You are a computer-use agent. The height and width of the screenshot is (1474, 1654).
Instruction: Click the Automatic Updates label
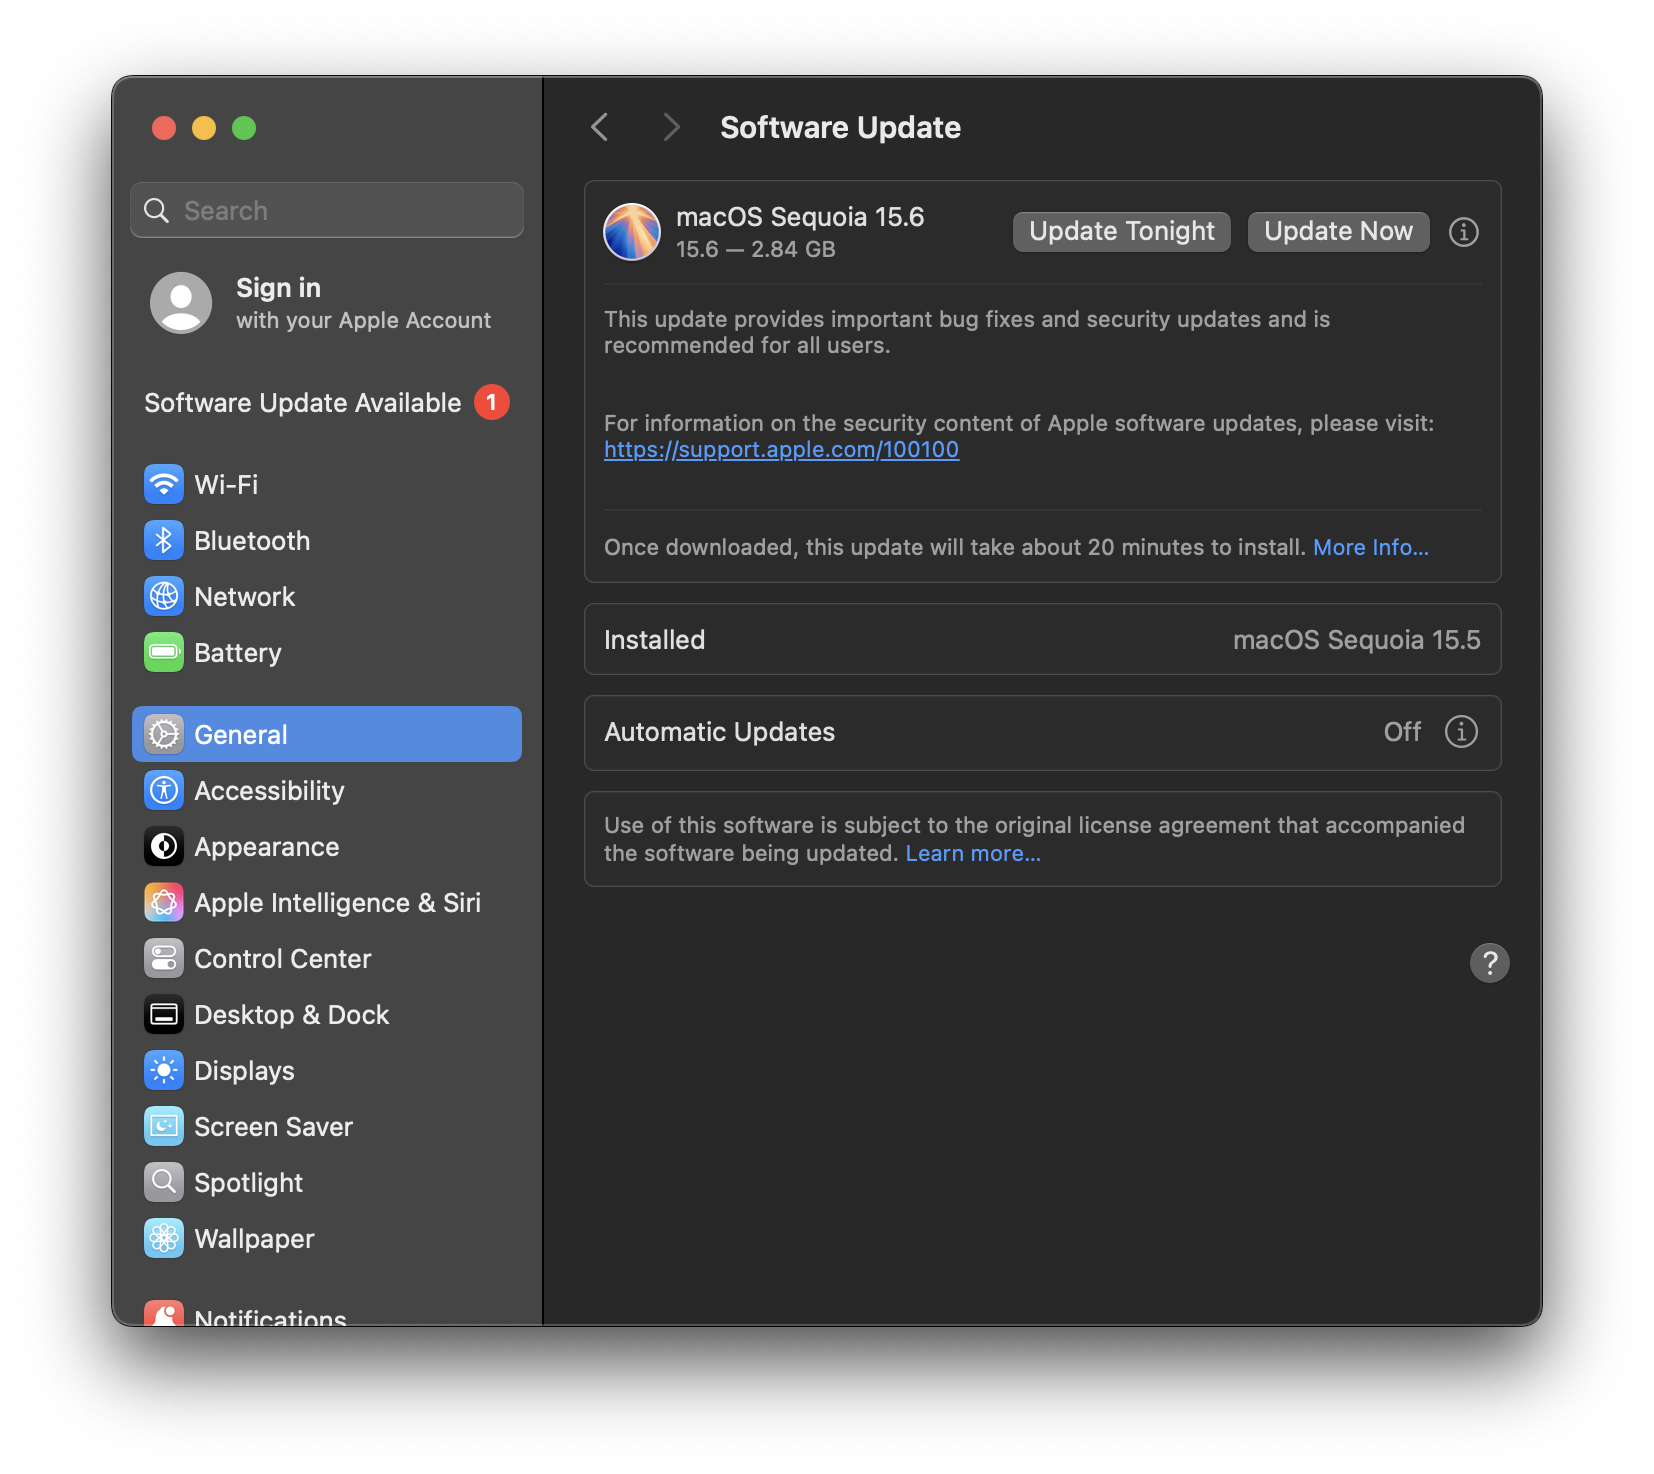point(720,732)
